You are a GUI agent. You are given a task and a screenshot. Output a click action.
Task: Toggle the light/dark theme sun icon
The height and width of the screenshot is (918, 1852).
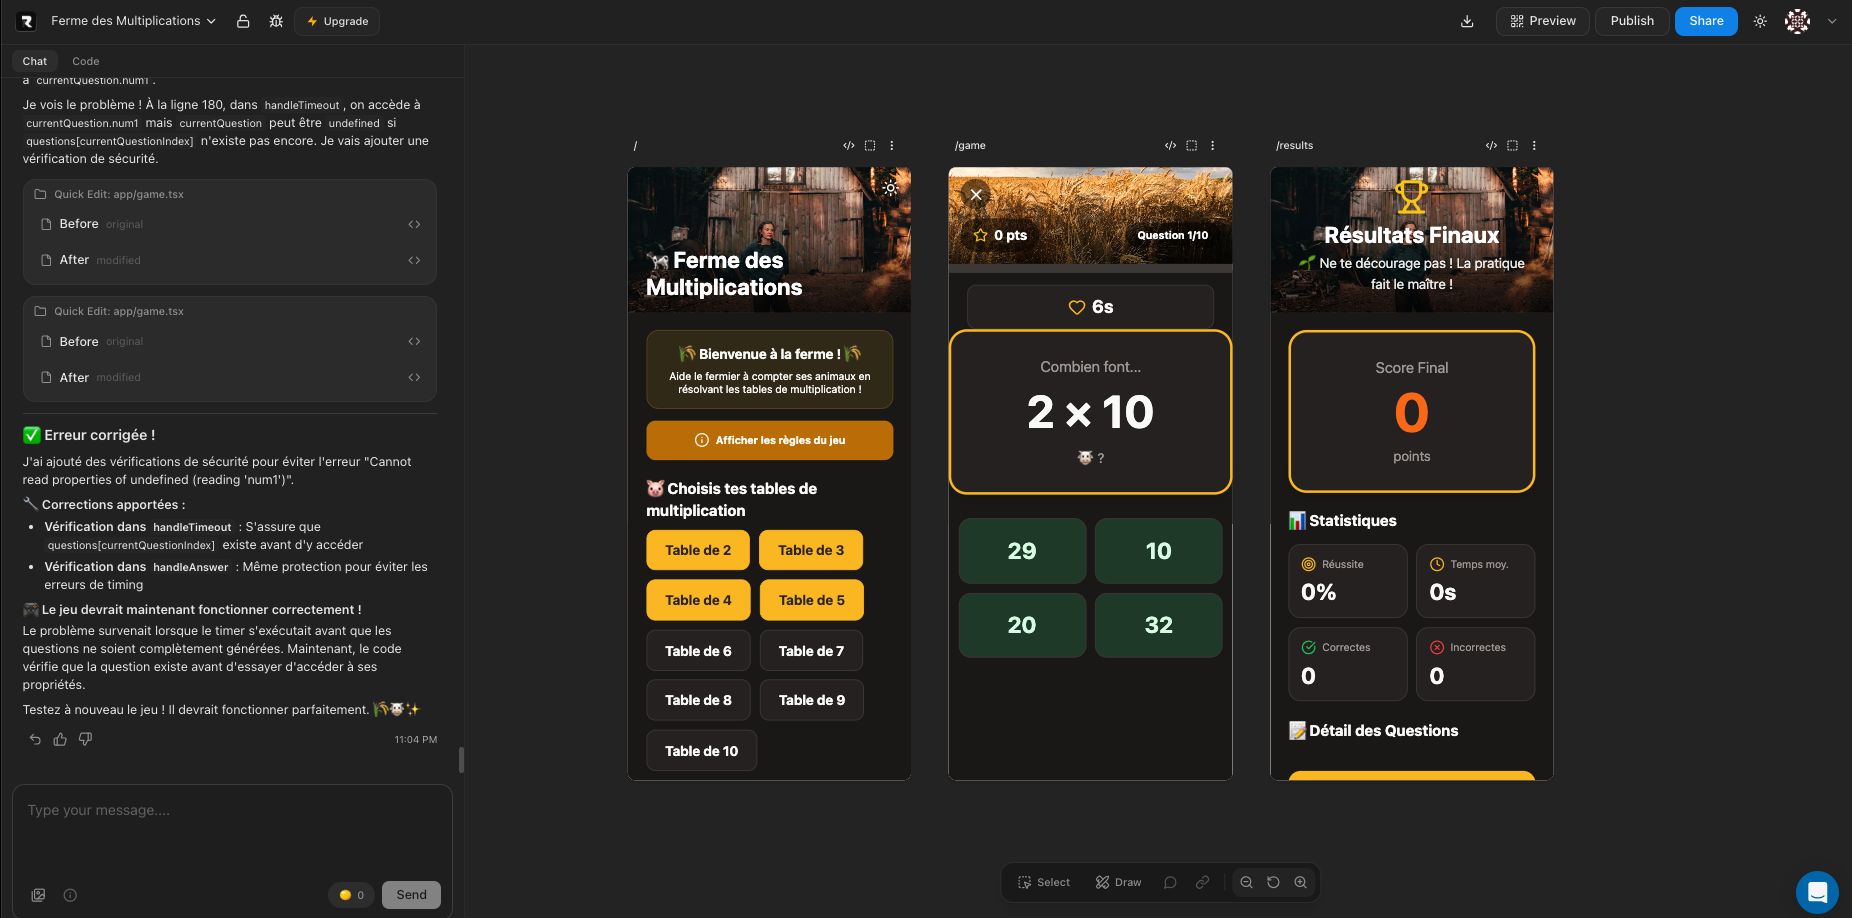pos(1760,21)
